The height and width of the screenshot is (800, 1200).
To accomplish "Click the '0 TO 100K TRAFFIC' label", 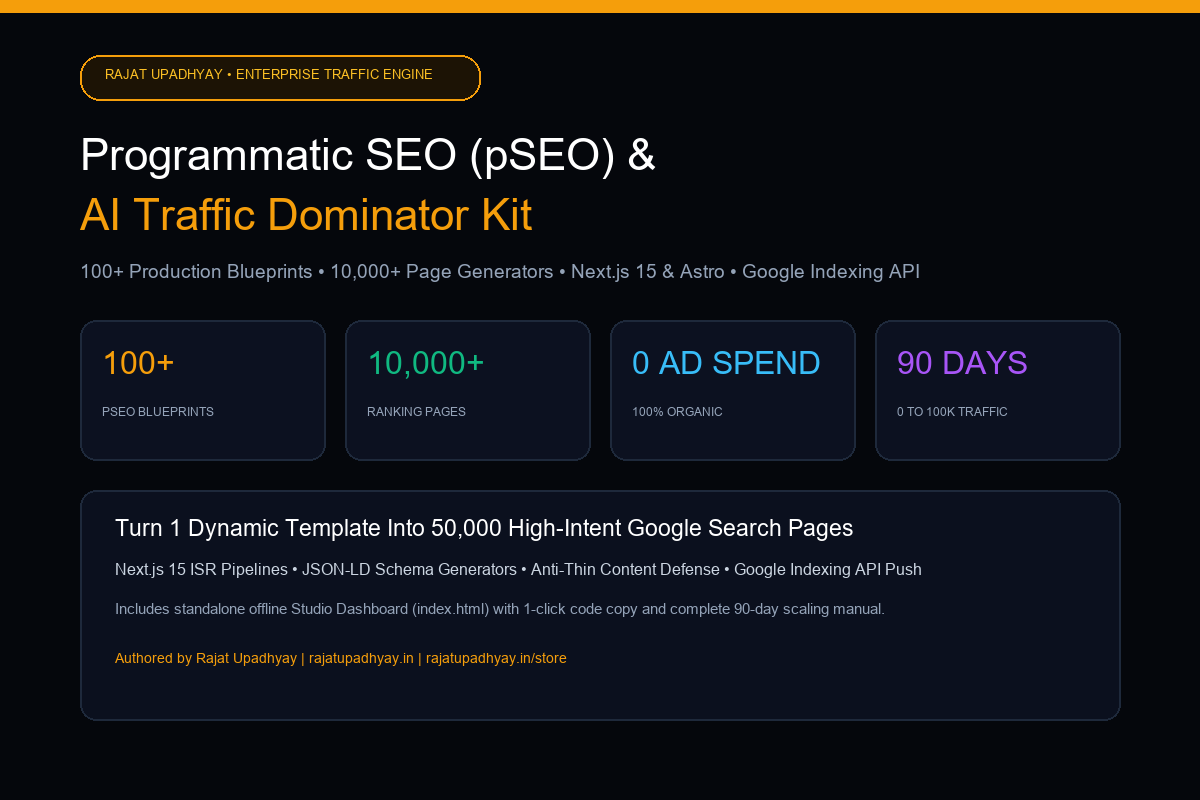I will pyautogui.click(x=952, y=412).
